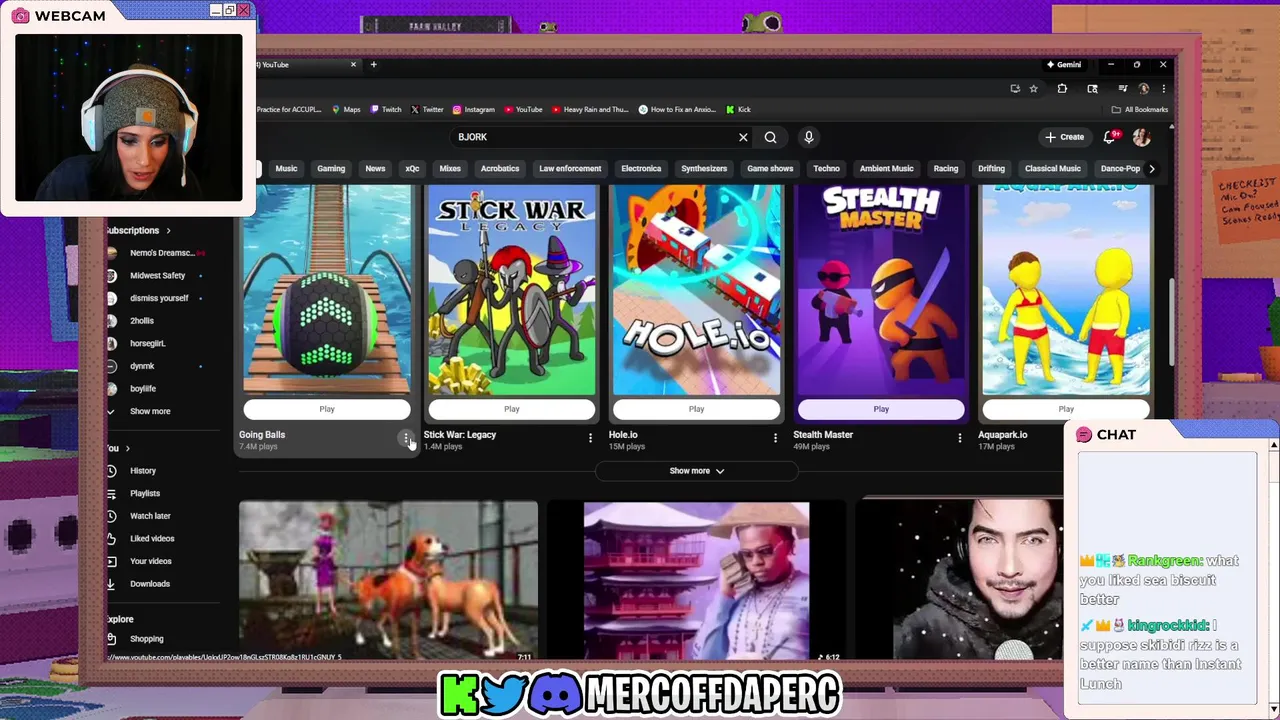Open Your videos in sidebar
1280x720 pixels.
pos(151,561)
